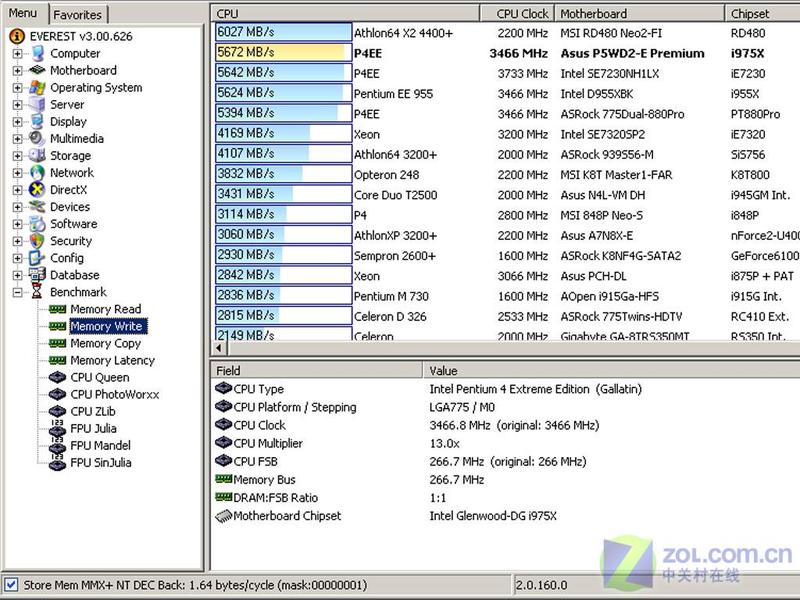
Task: Expand the Motherboard tree node
Action: (17, 70)
